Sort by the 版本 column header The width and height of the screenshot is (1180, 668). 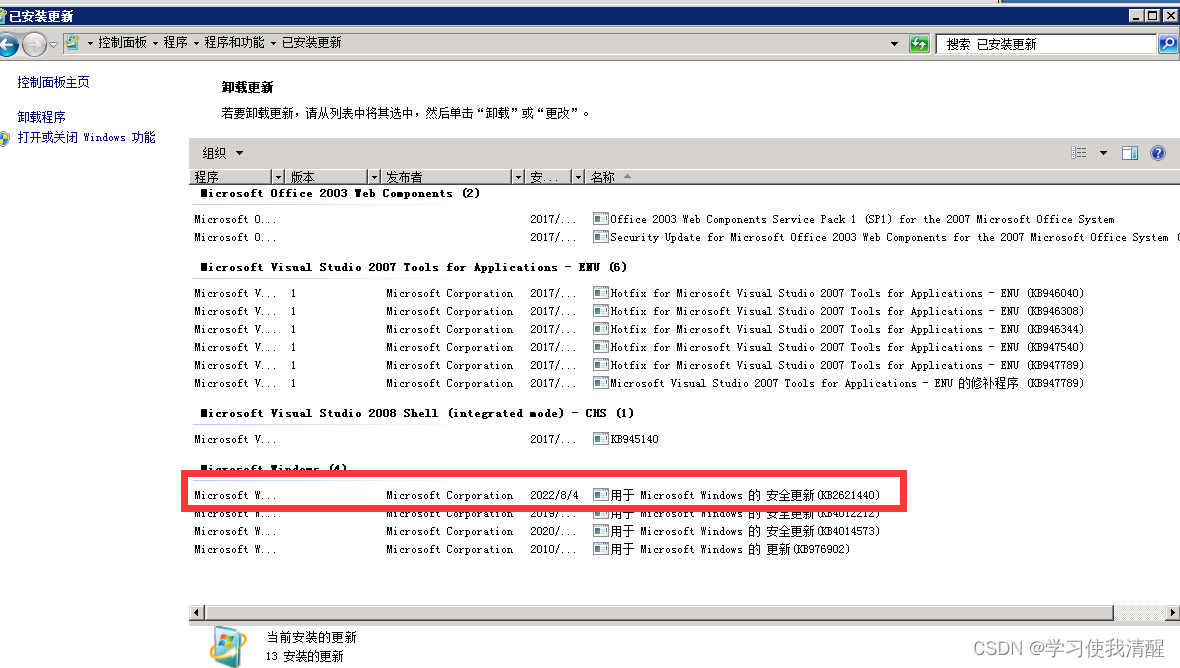click(x=327, y=177)
